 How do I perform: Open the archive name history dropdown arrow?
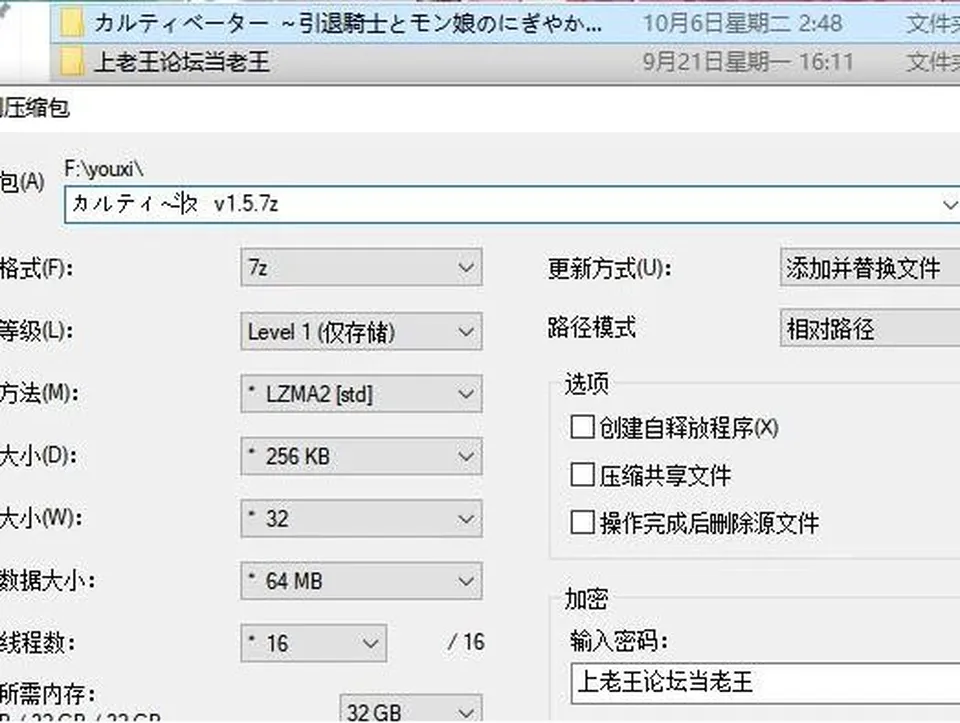click(x=949, y=204)
